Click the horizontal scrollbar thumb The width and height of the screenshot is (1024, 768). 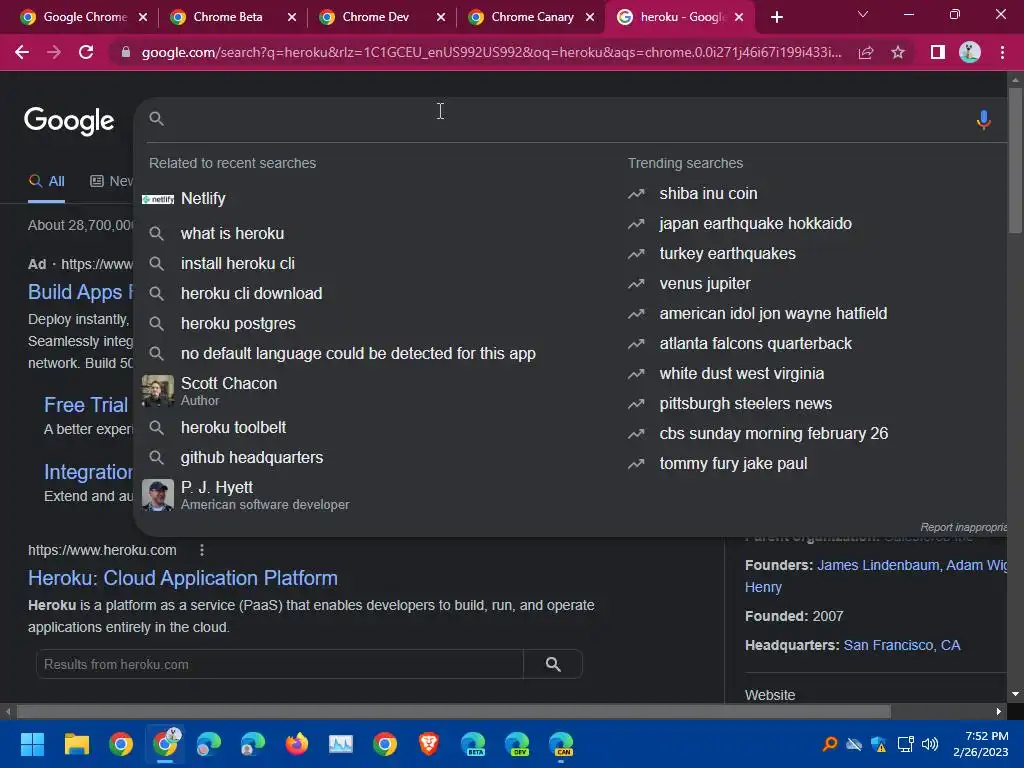click(453, 711)
